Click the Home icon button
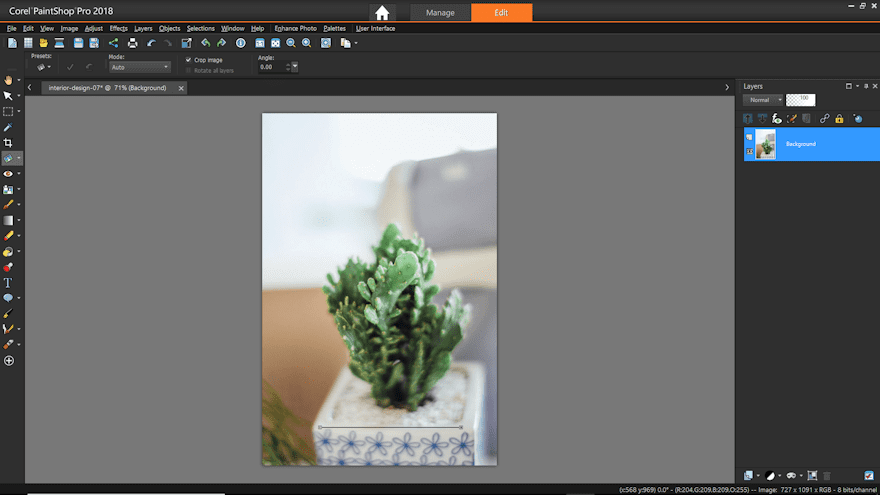880x495 pixels. pos(381,13)
